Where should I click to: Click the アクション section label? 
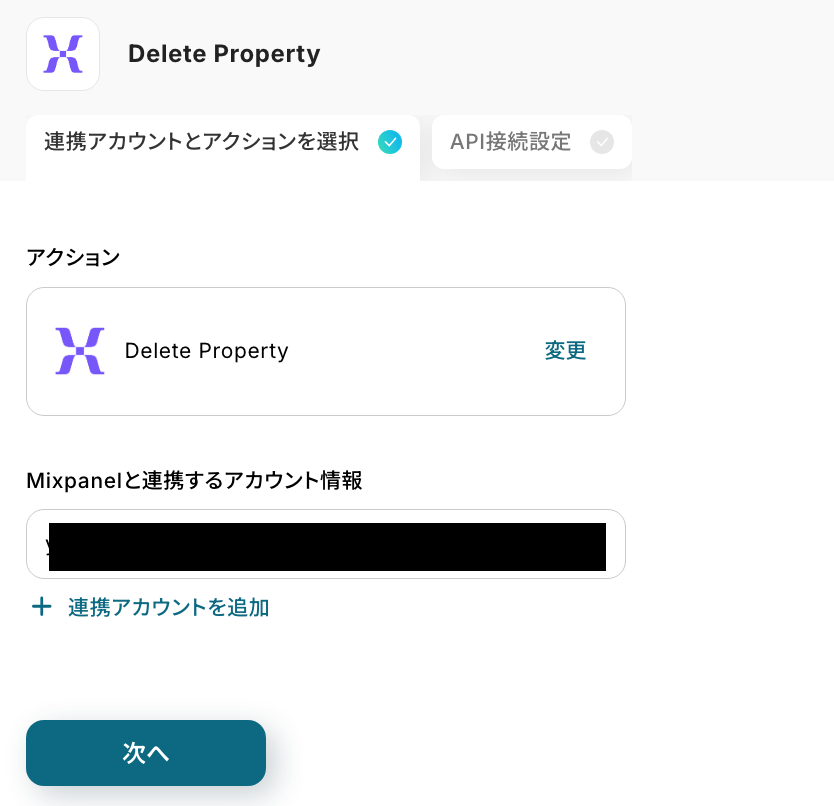[73, 257]
